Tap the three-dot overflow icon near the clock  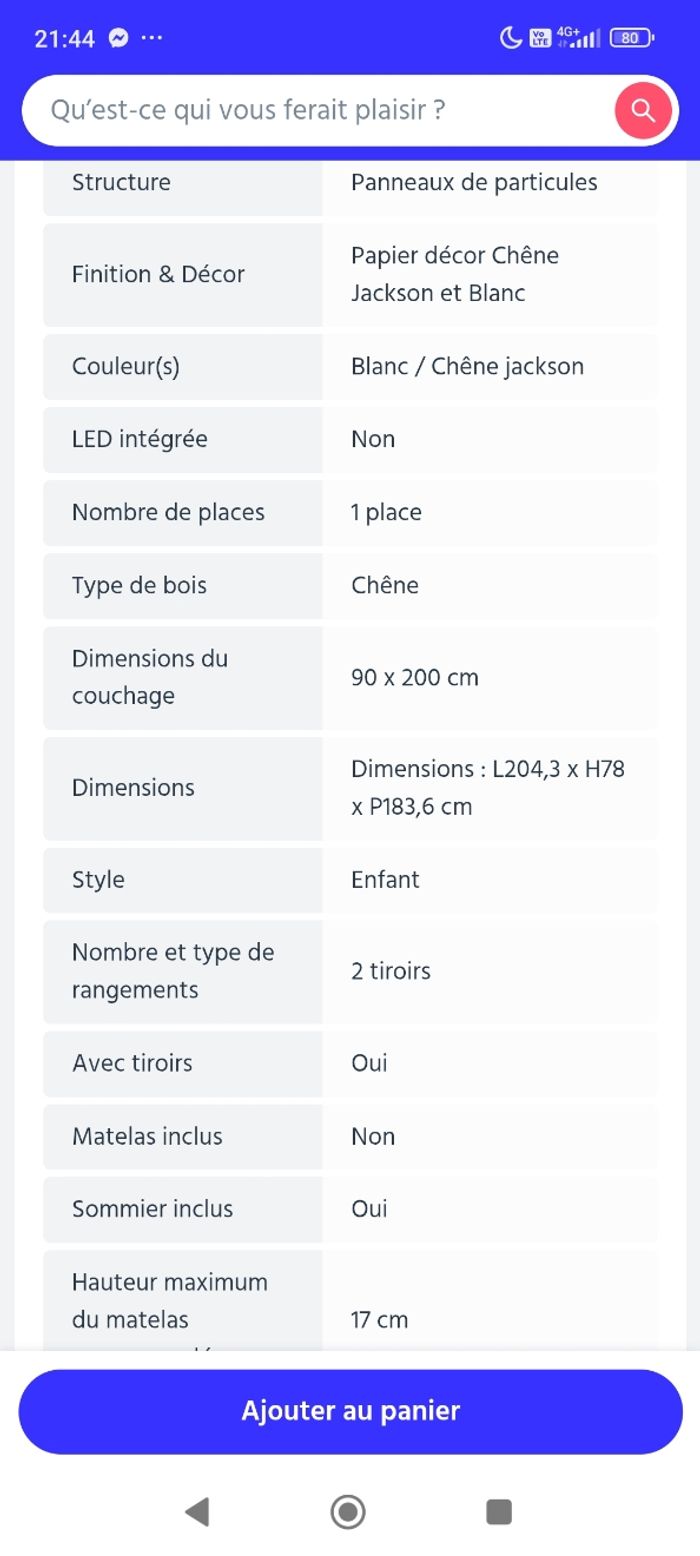coord(152,37)
